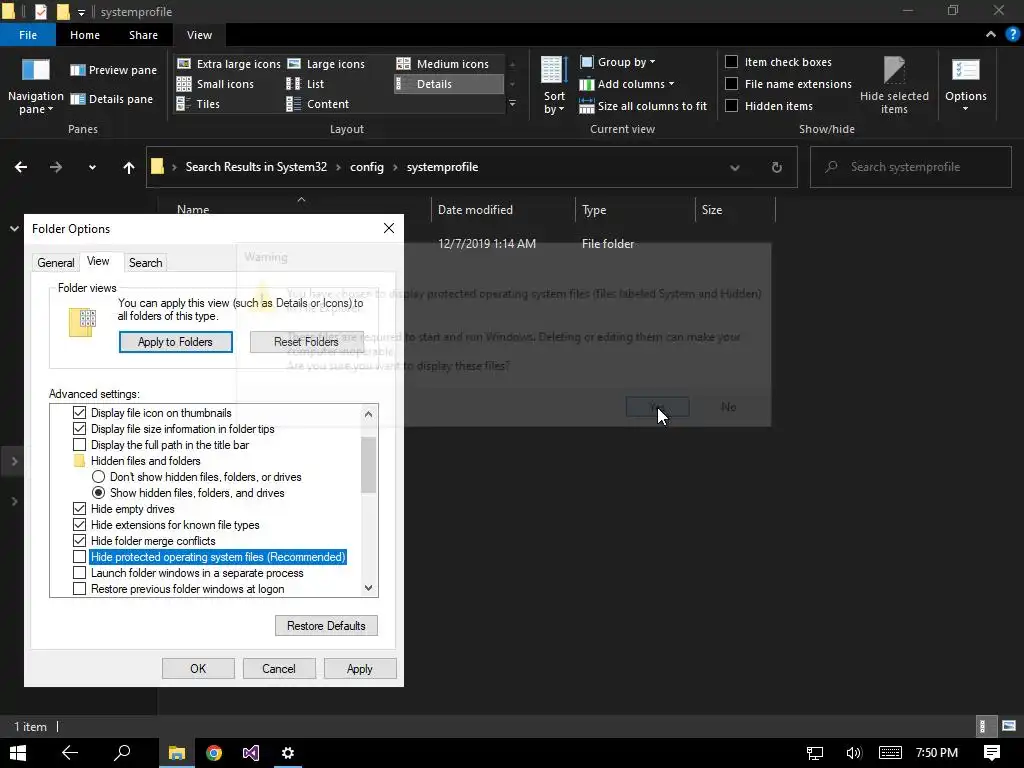Collapse the ribbon with the chevron

click(x=991, y=35)
